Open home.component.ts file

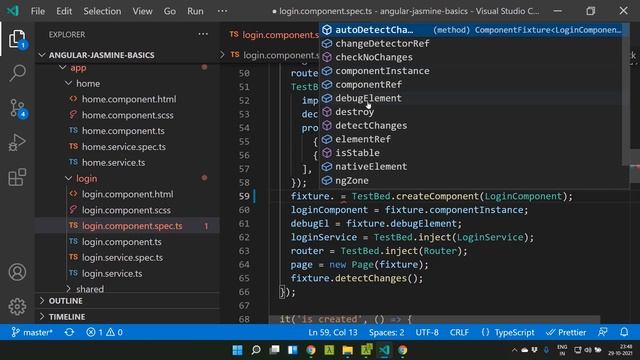123,131
